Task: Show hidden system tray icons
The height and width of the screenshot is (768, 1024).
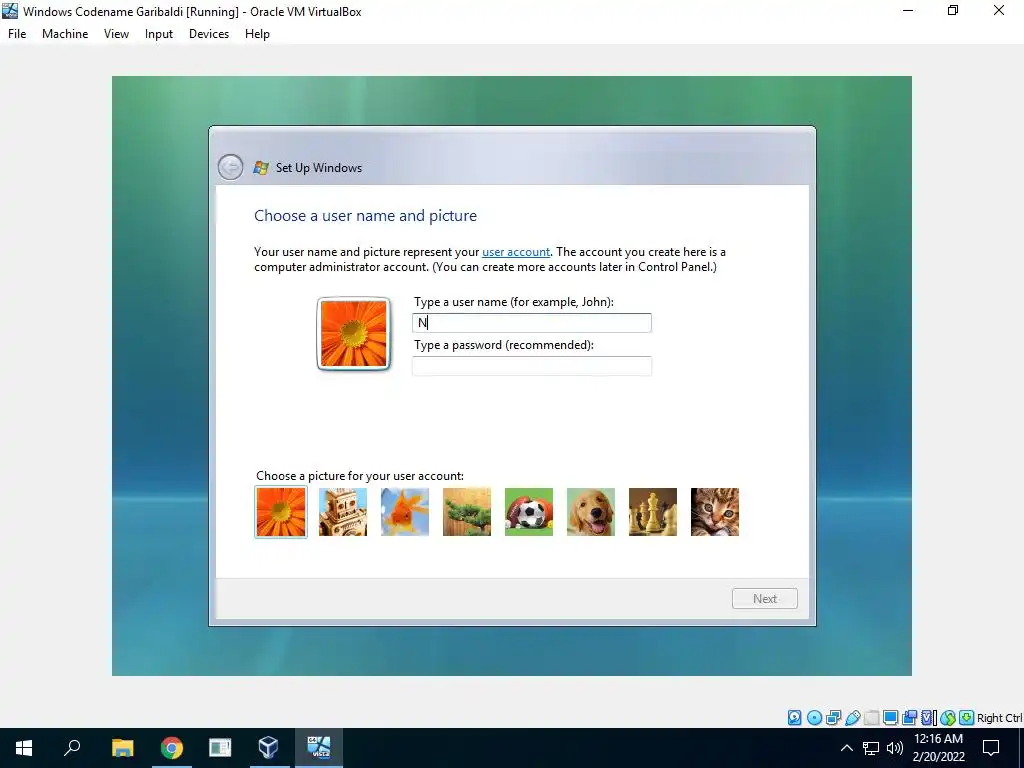Action: (846, 748)
